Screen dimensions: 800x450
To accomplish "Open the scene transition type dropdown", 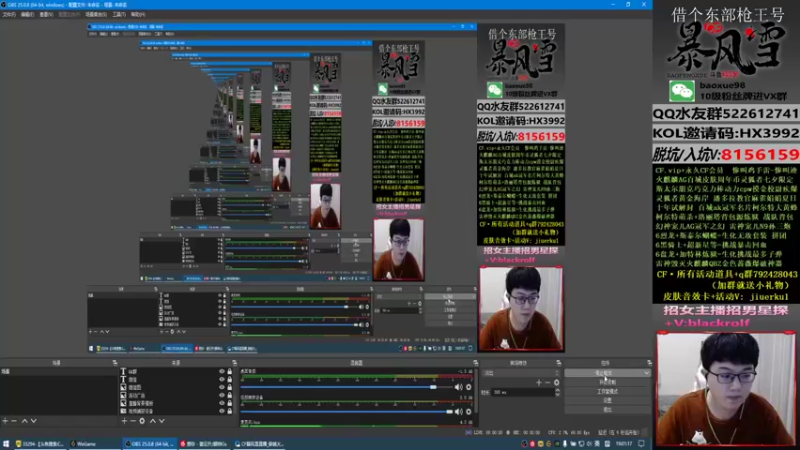I will point(521,373).
